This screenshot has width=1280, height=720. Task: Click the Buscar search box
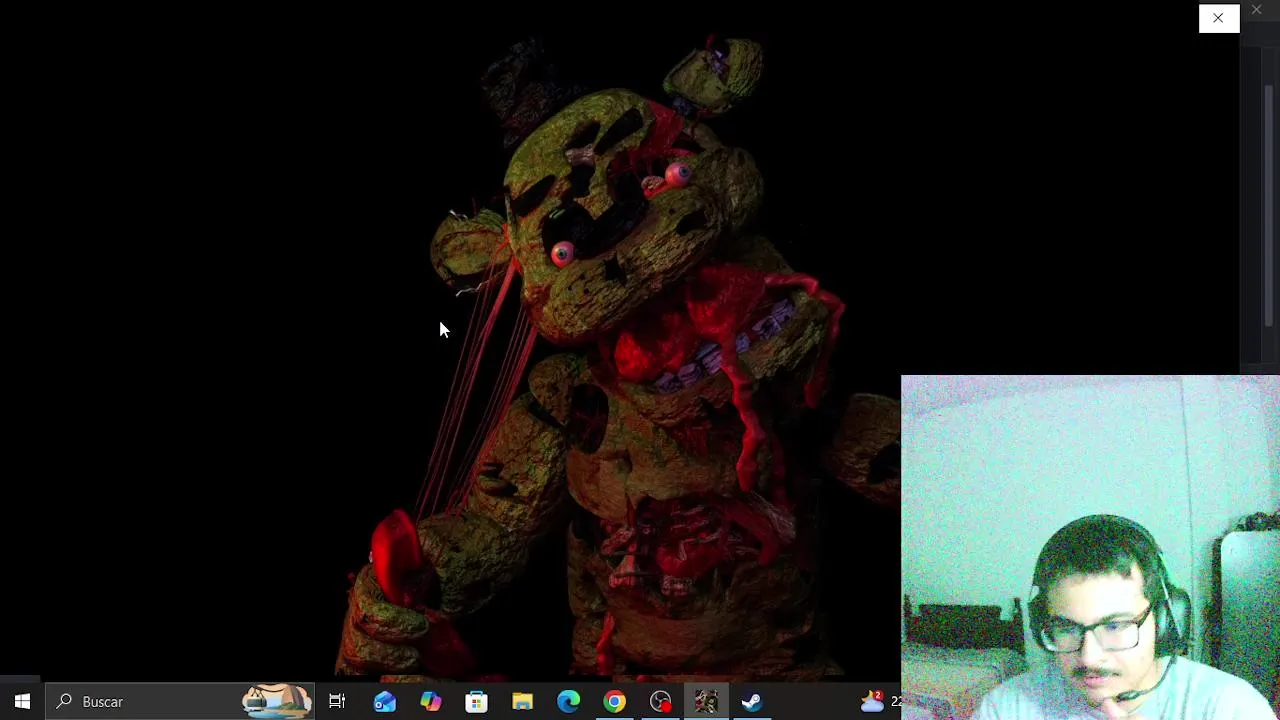tap(180, 701)
